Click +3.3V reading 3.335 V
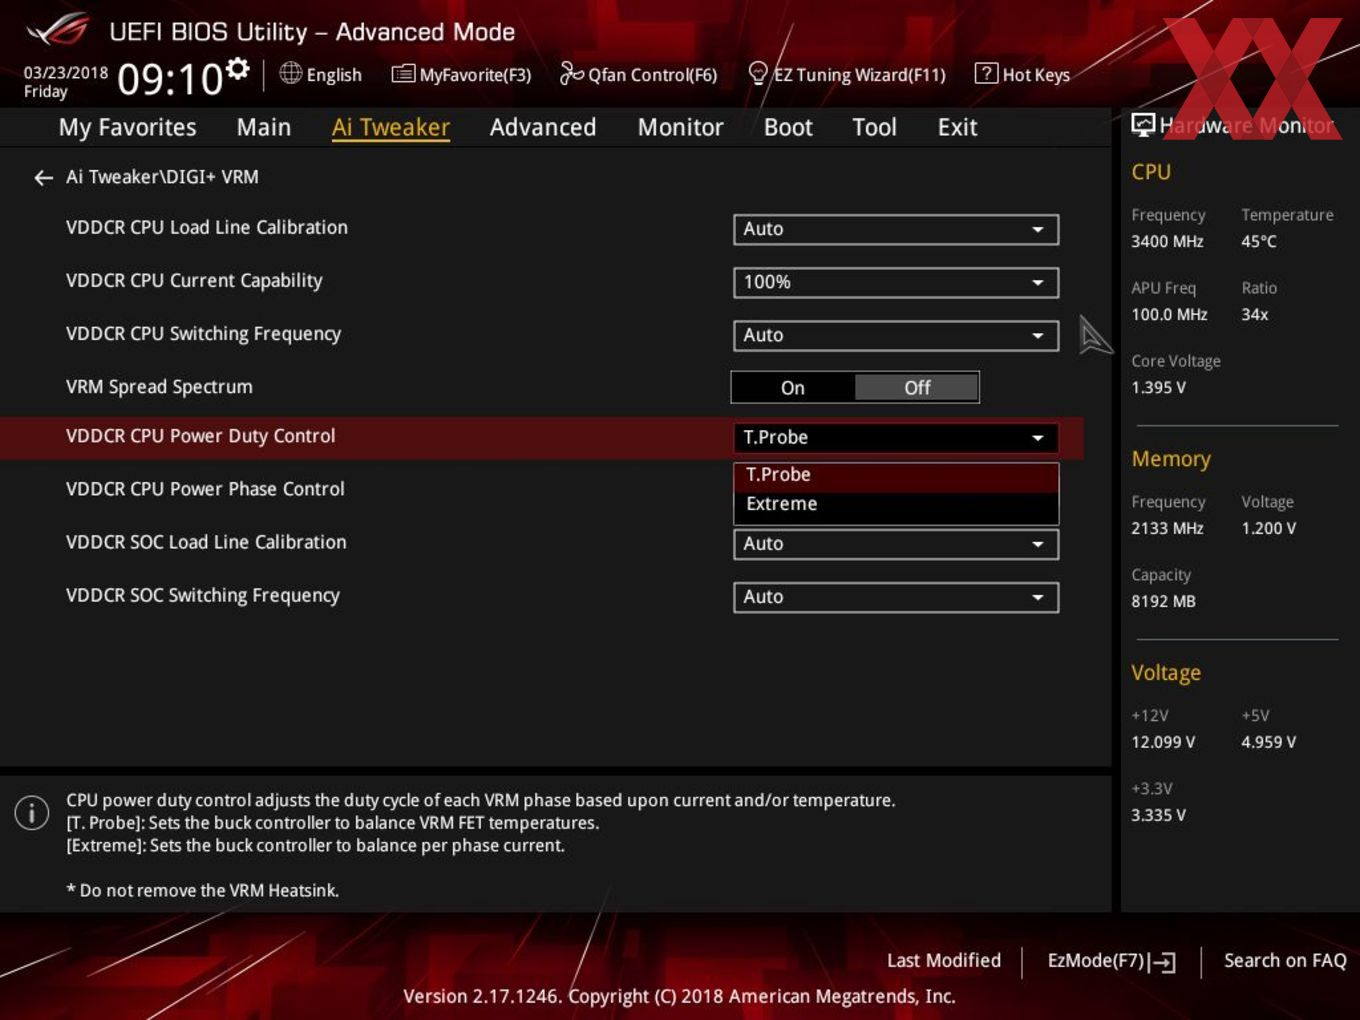This screenshot has height=1020, width=1360. [x=1158, y=815]
